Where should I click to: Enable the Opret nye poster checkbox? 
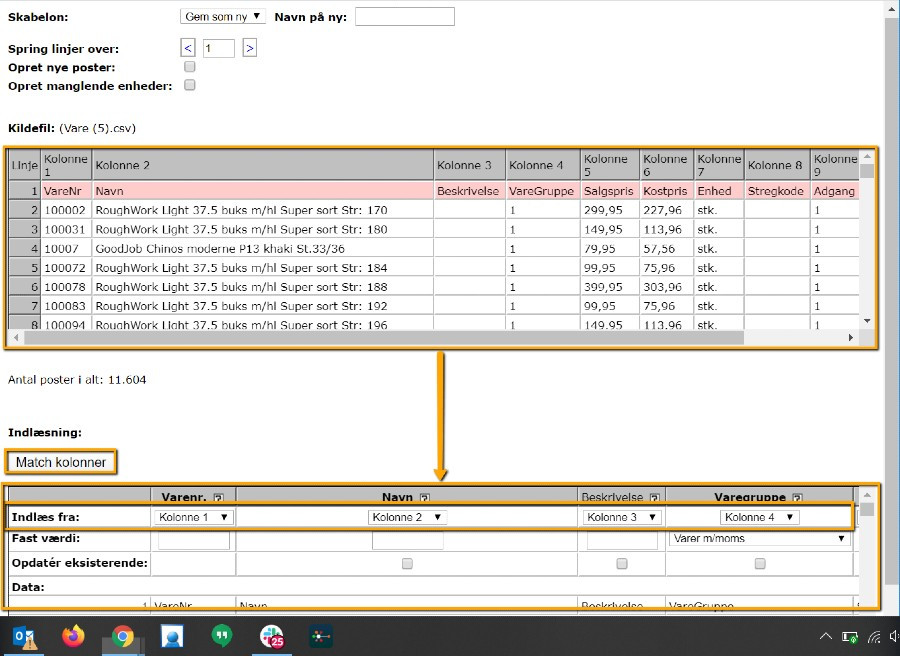pos(190,67)
